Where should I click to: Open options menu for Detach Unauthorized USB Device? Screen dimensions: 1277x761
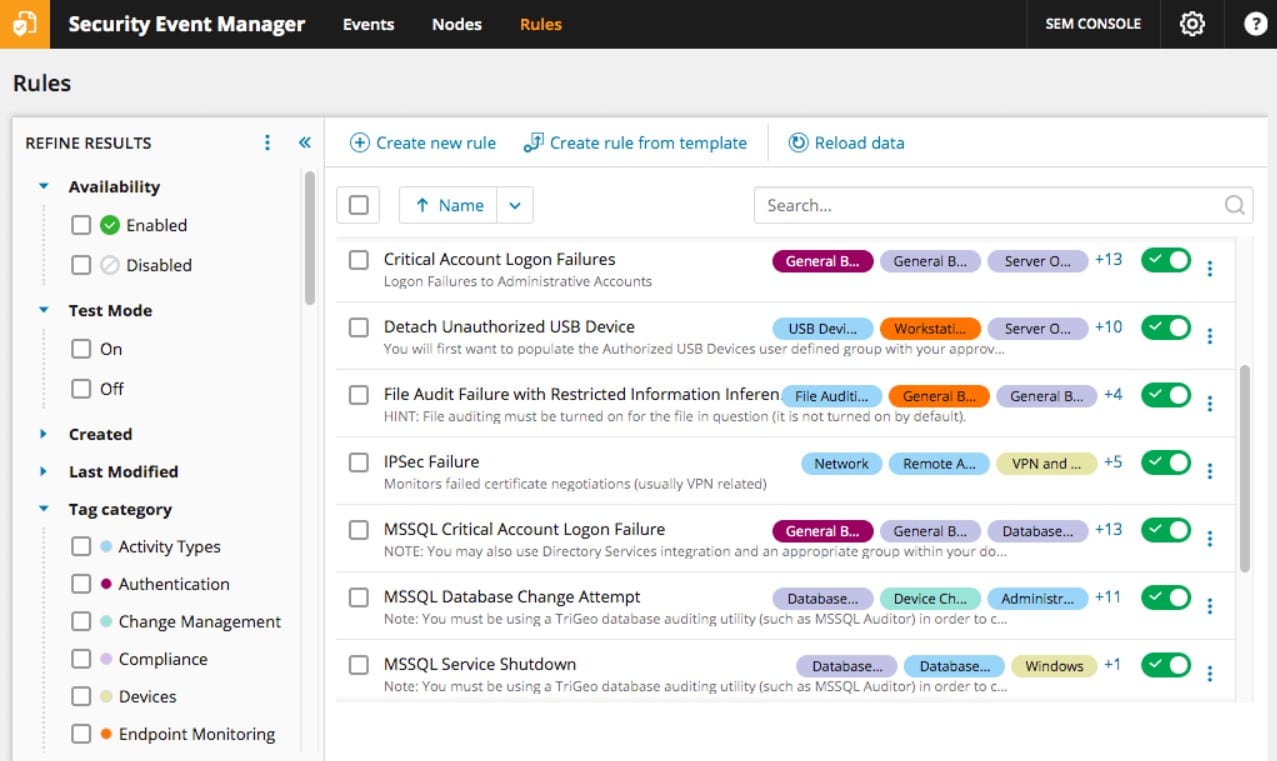(x=1210, y=336)
